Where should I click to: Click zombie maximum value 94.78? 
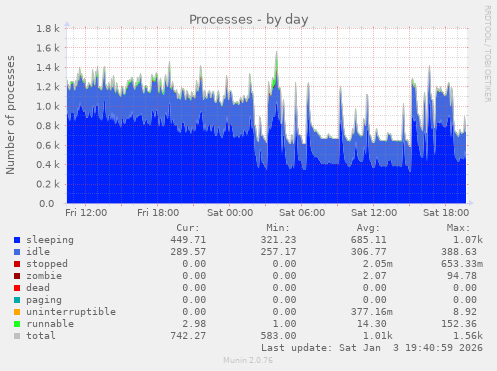(462, 276)
